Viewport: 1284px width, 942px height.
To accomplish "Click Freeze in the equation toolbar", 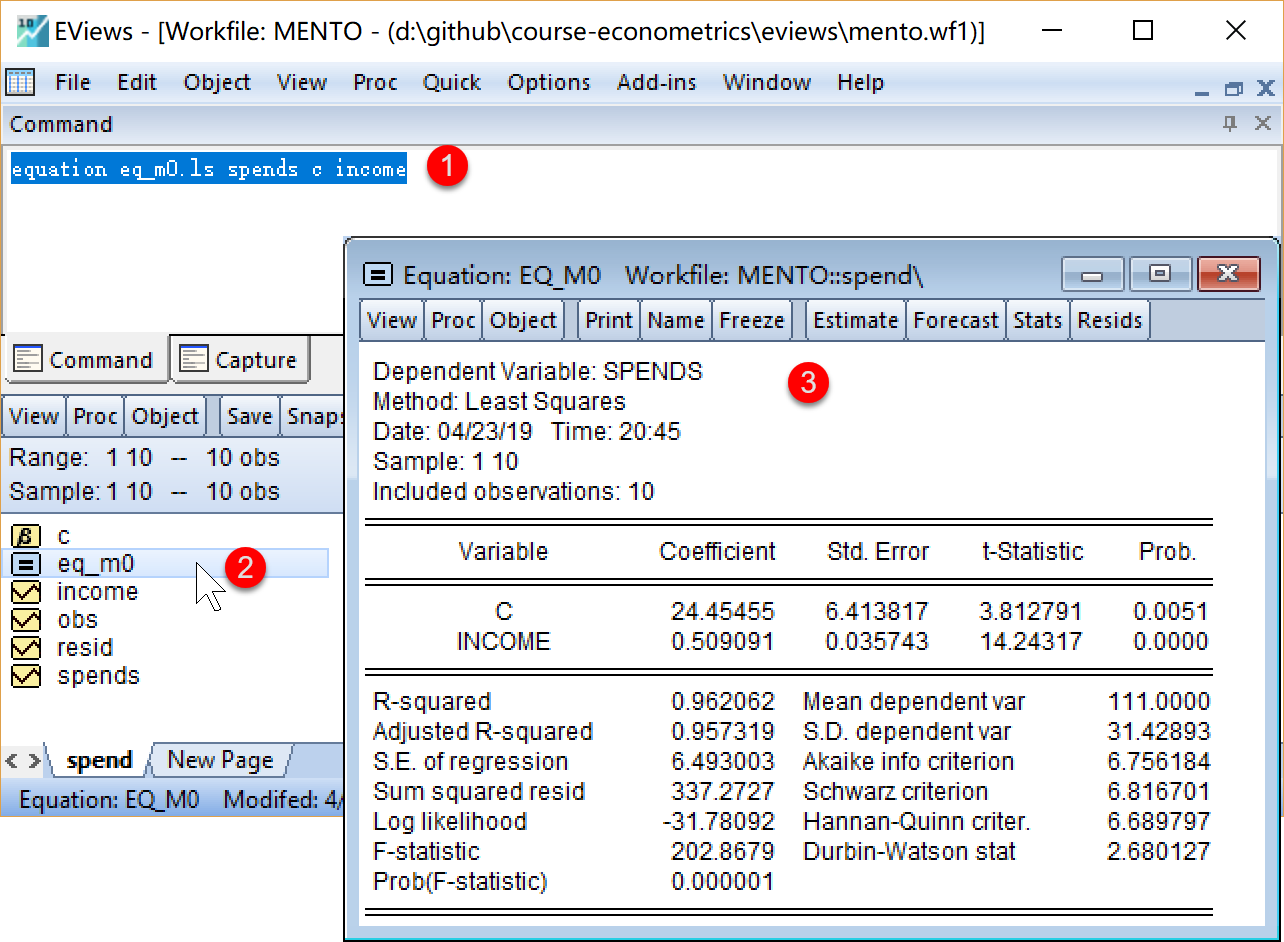I will click(751, 320).
